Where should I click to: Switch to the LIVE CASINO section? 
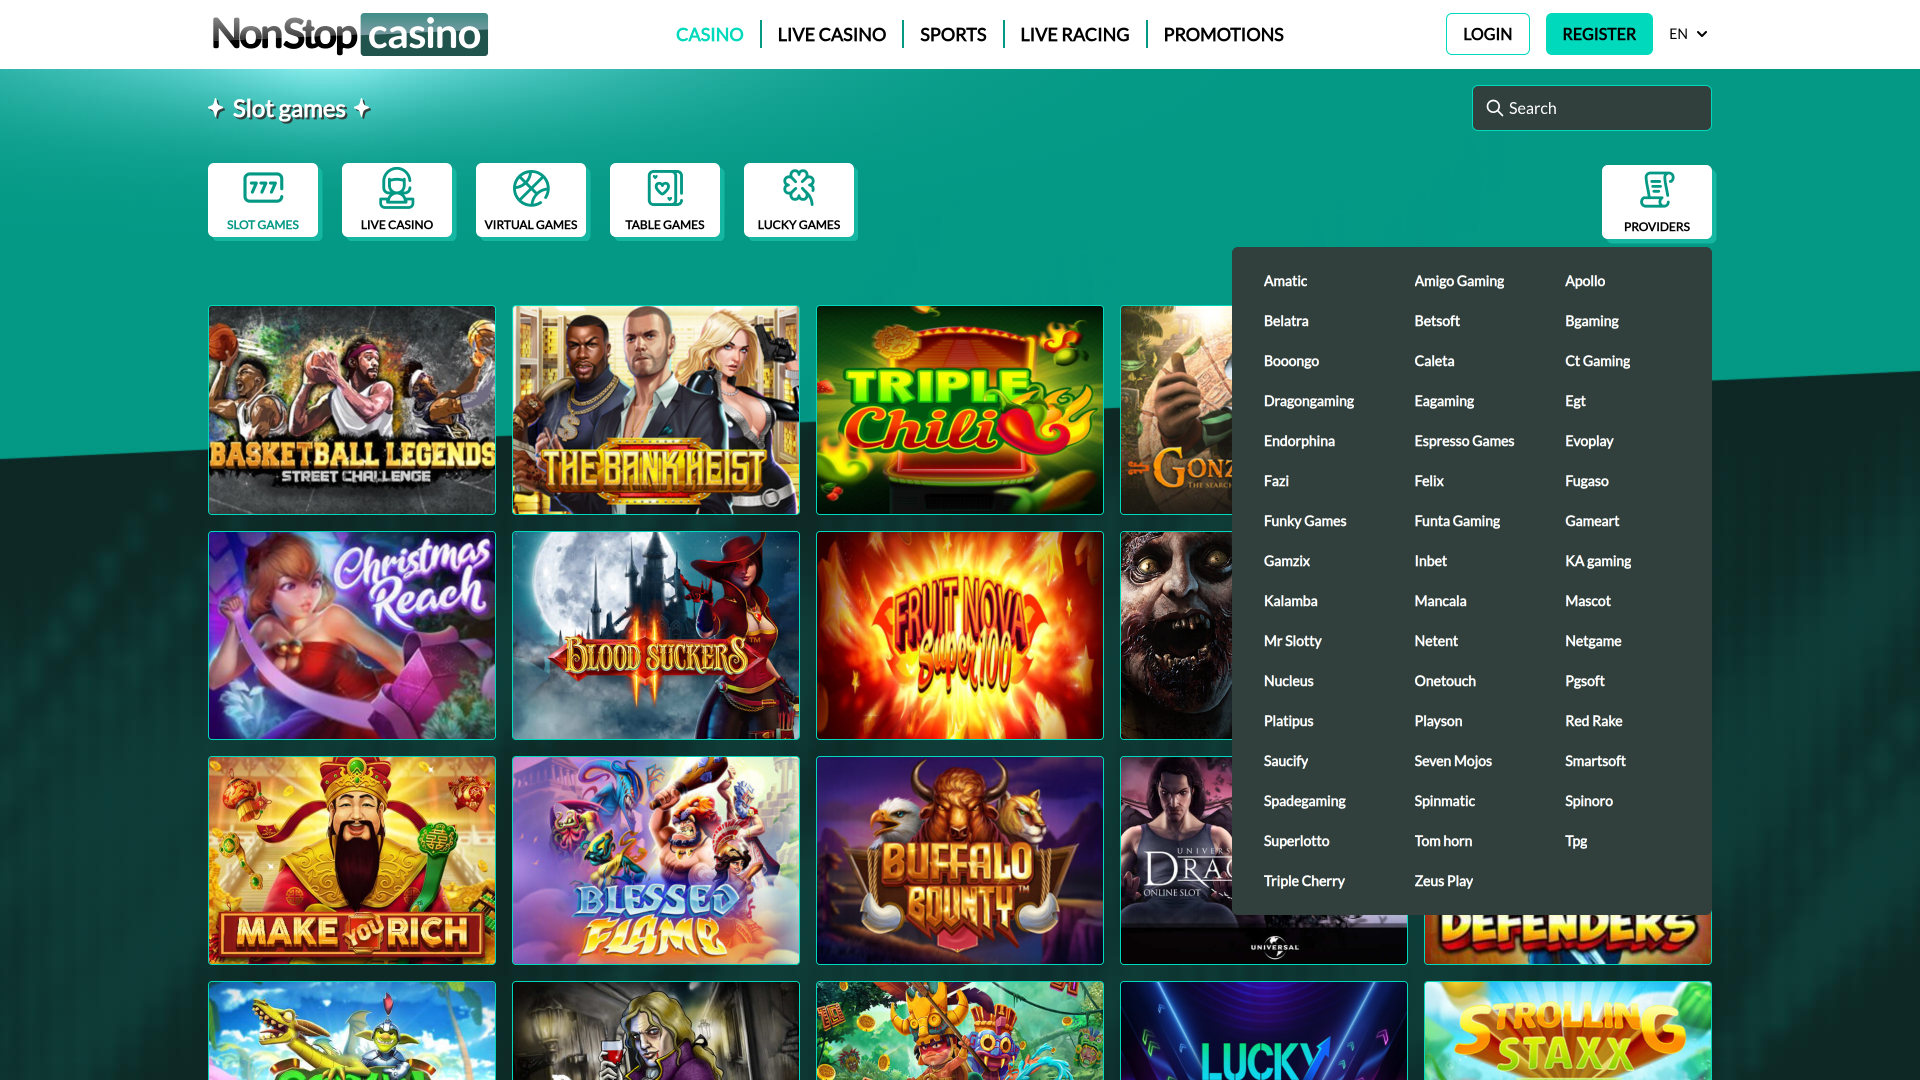tap(831, 33)
